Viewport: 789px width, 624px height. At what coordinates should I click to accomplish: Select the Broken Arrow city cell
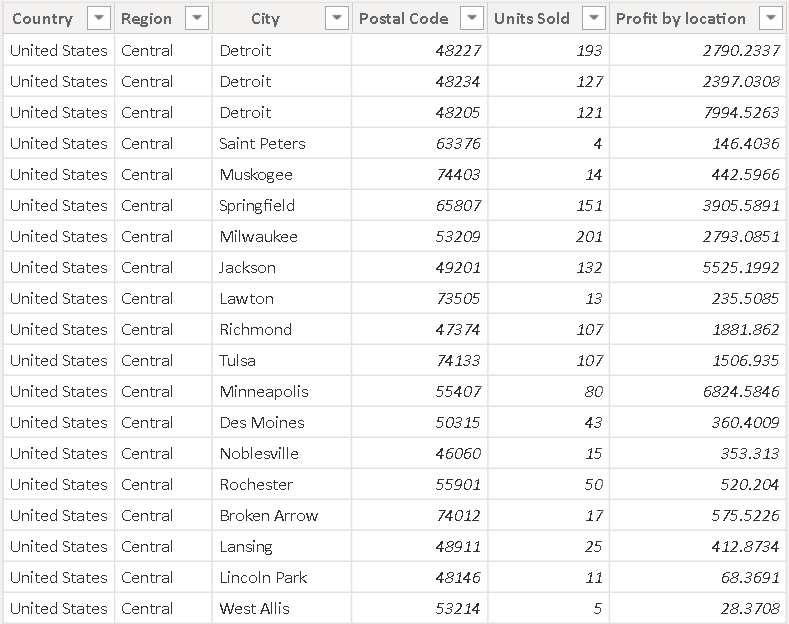pos(269,515)
